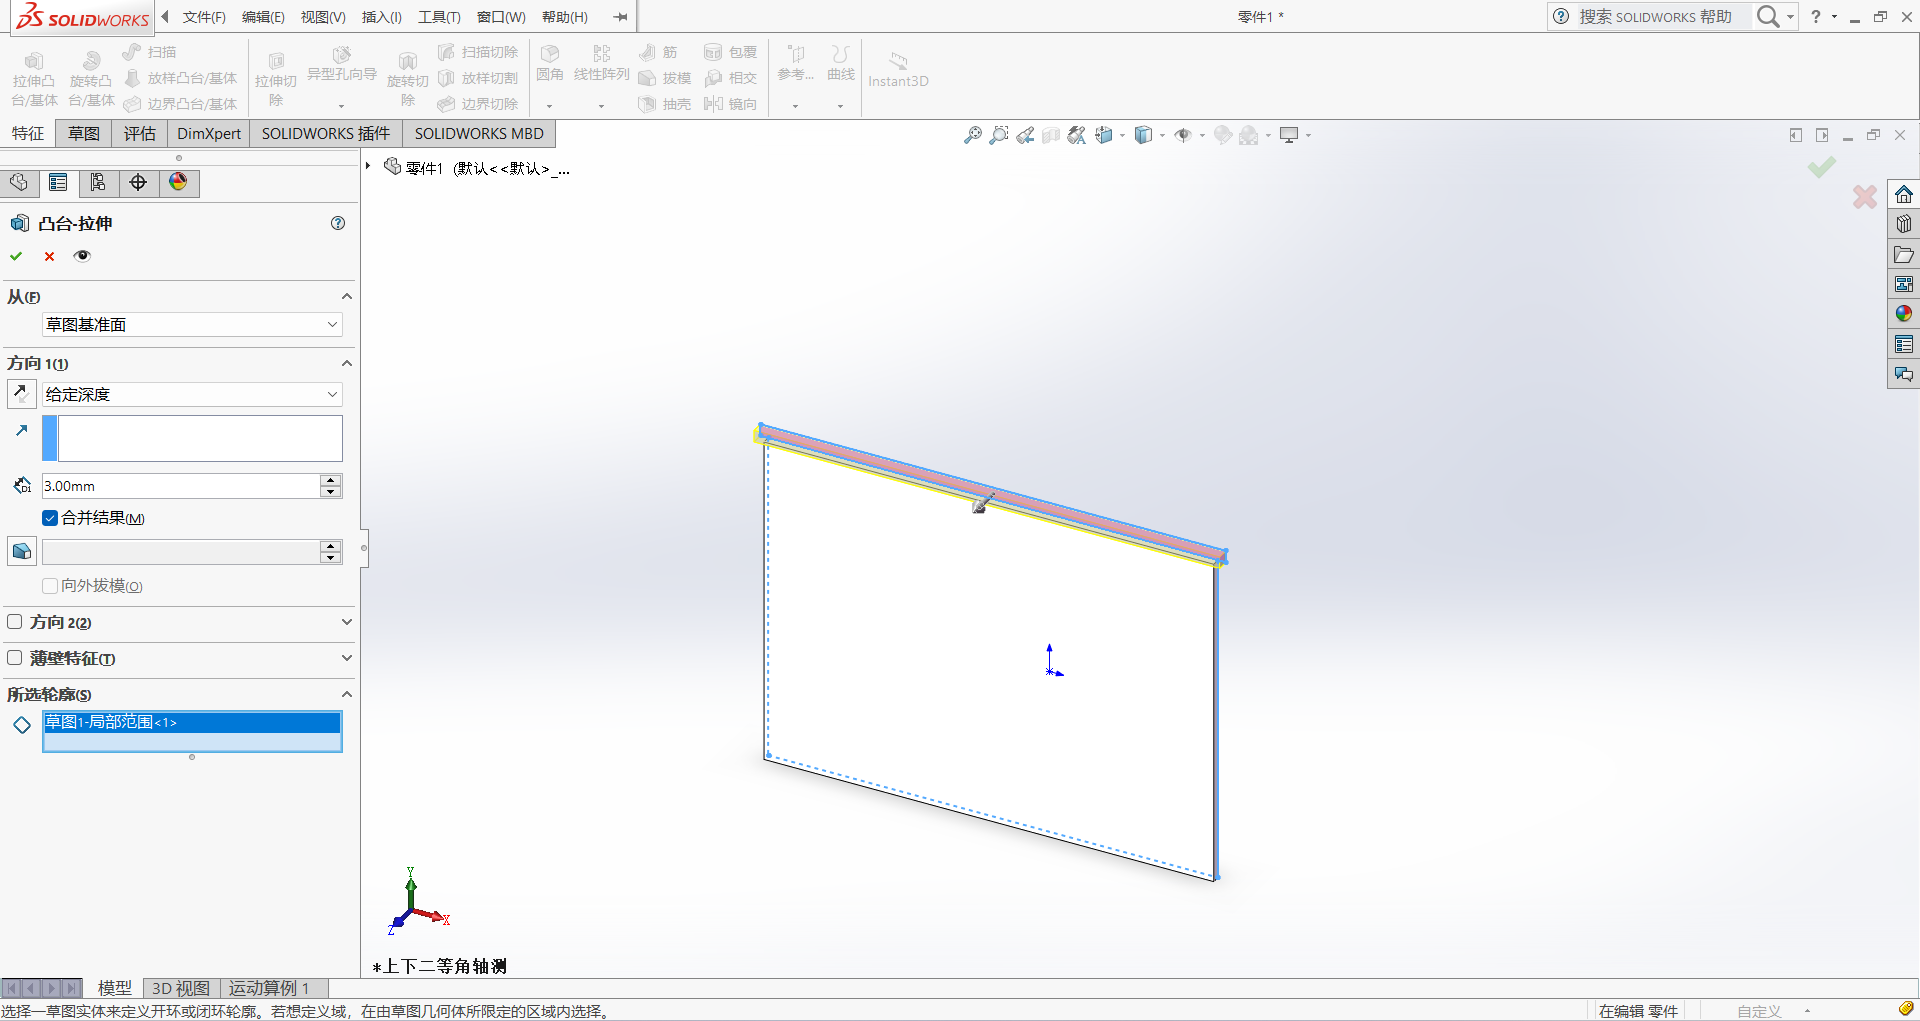Confirm extrude with green checkmark in panel
This screenshot has height=1021, width=1920.
(16, 256)
